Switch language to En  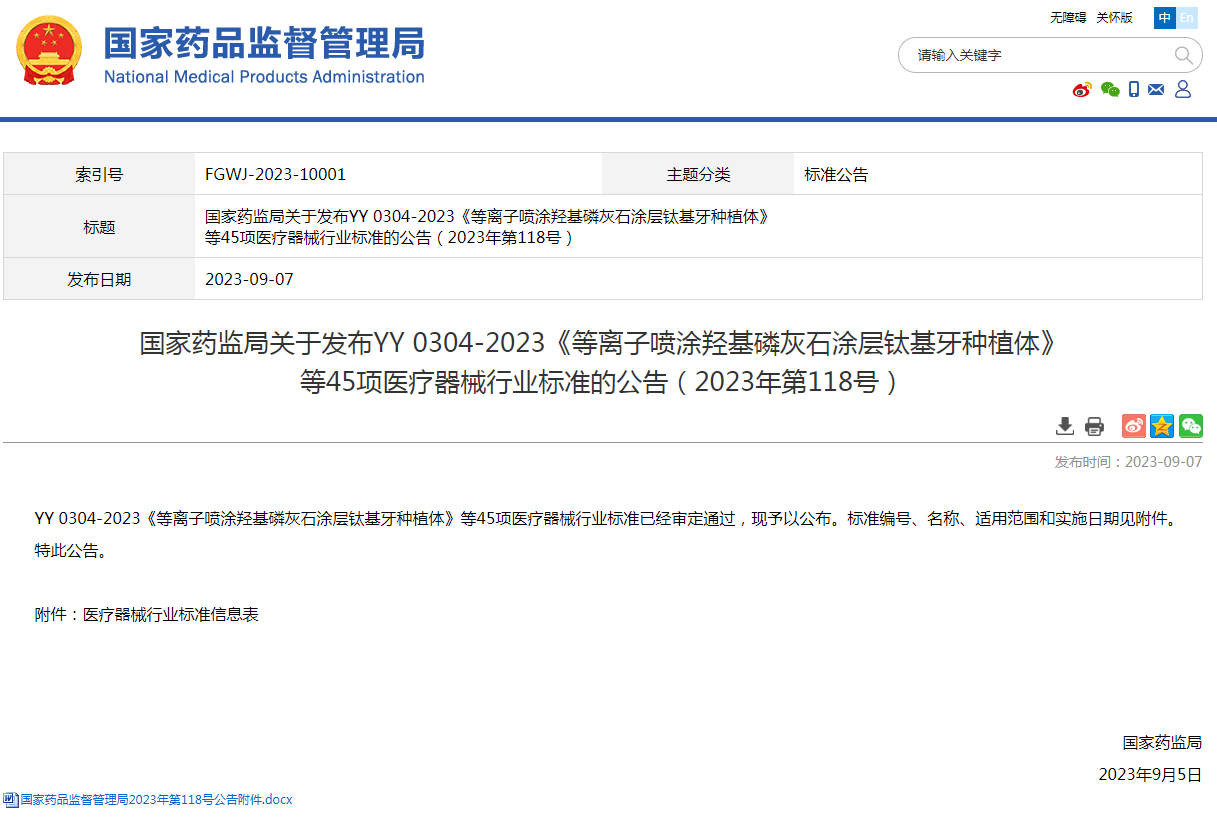tap(1186, 18)
